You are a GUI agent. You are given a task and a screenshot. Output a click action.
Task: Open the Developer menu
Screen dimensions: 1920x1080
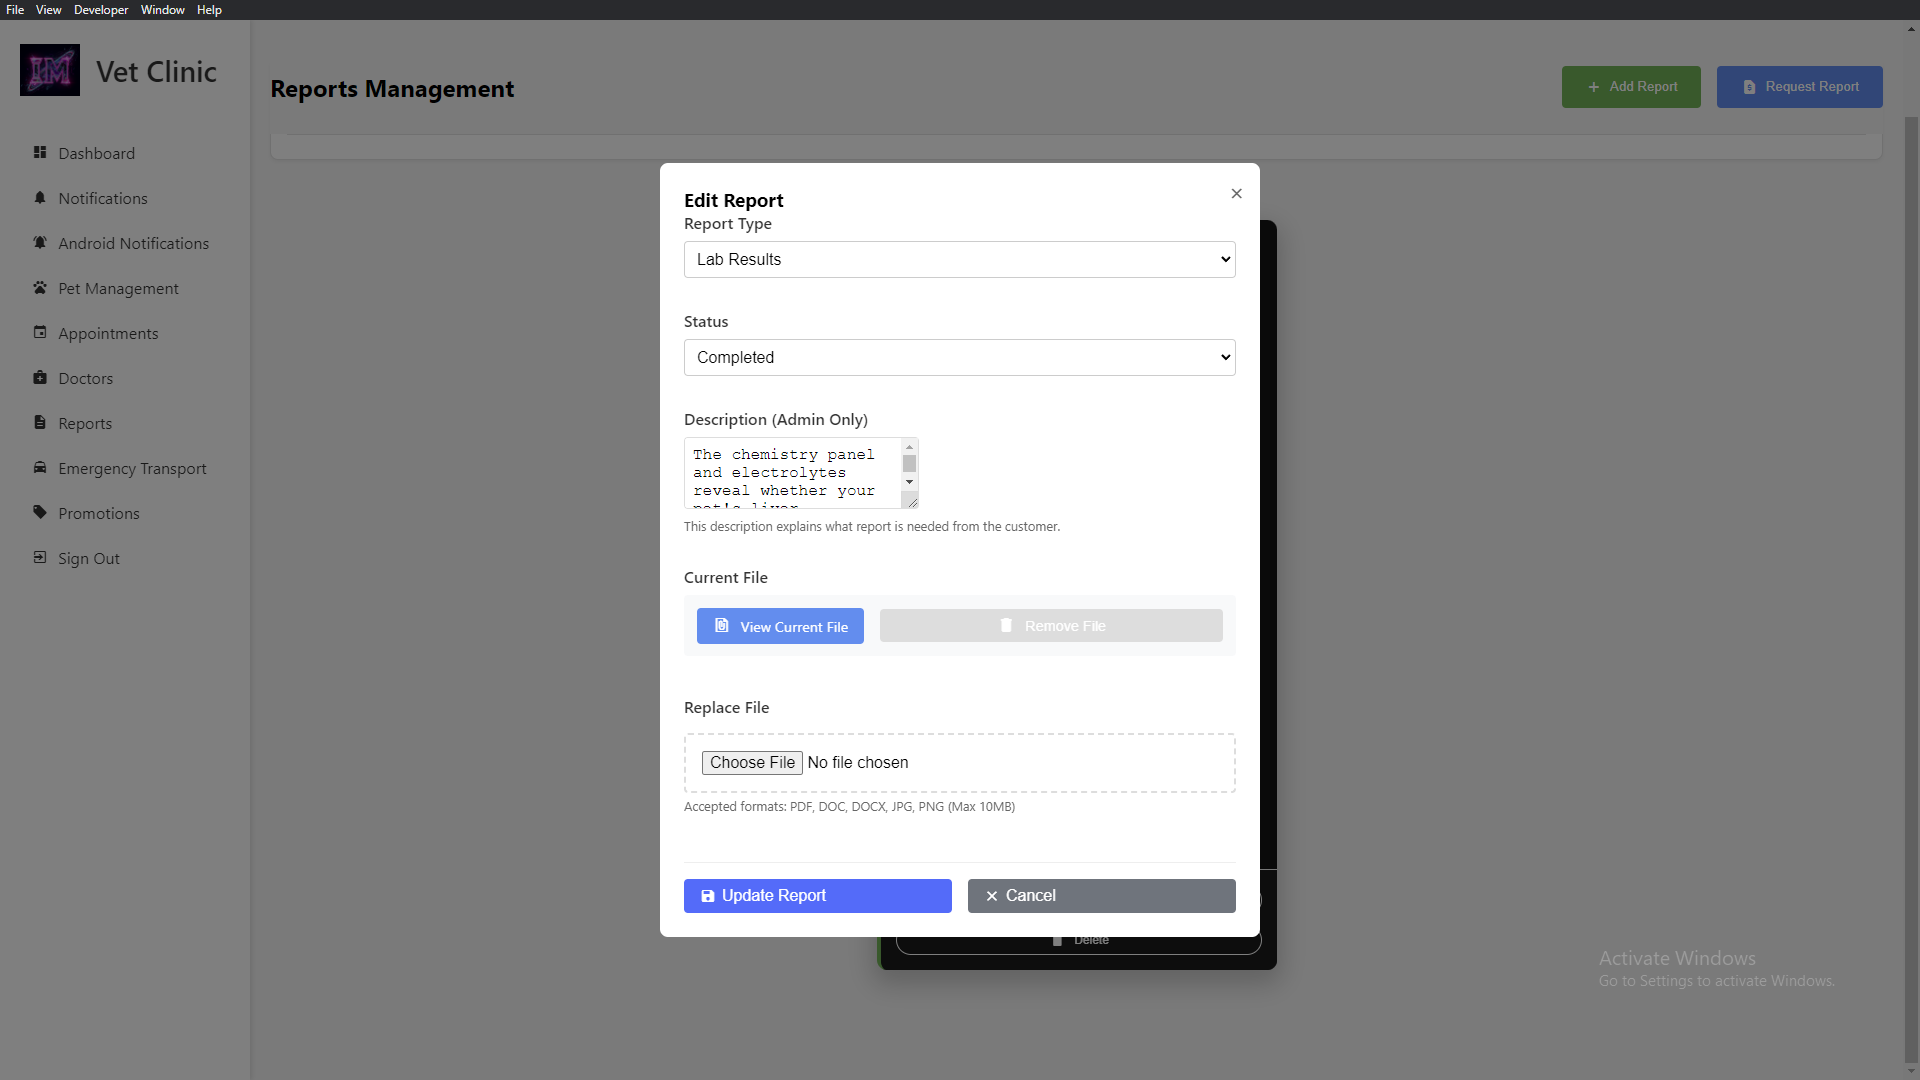point(100,9)
